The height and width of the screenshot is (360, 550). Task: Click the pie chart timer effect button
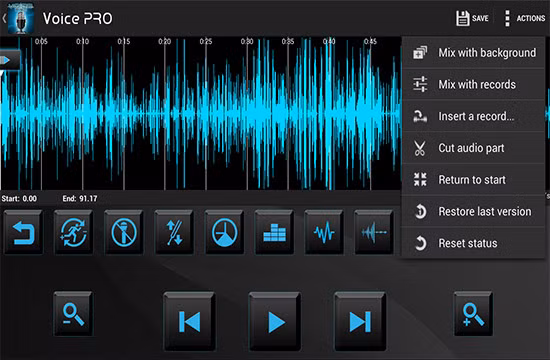tap(224, 232)
